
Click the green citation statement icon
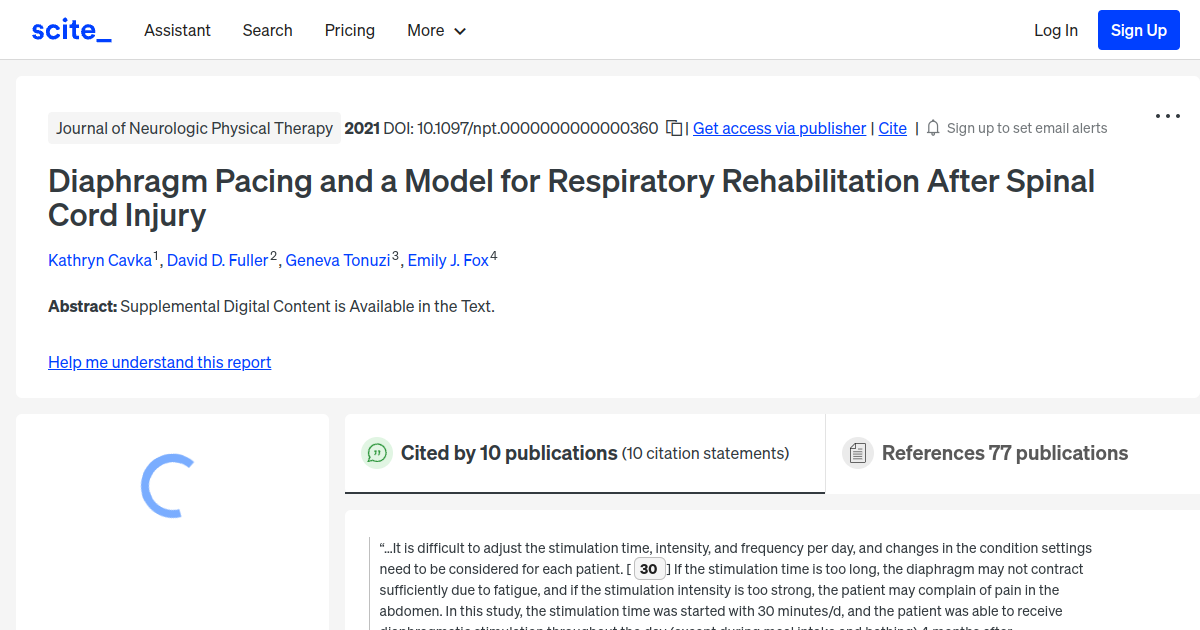pos(377,453)
